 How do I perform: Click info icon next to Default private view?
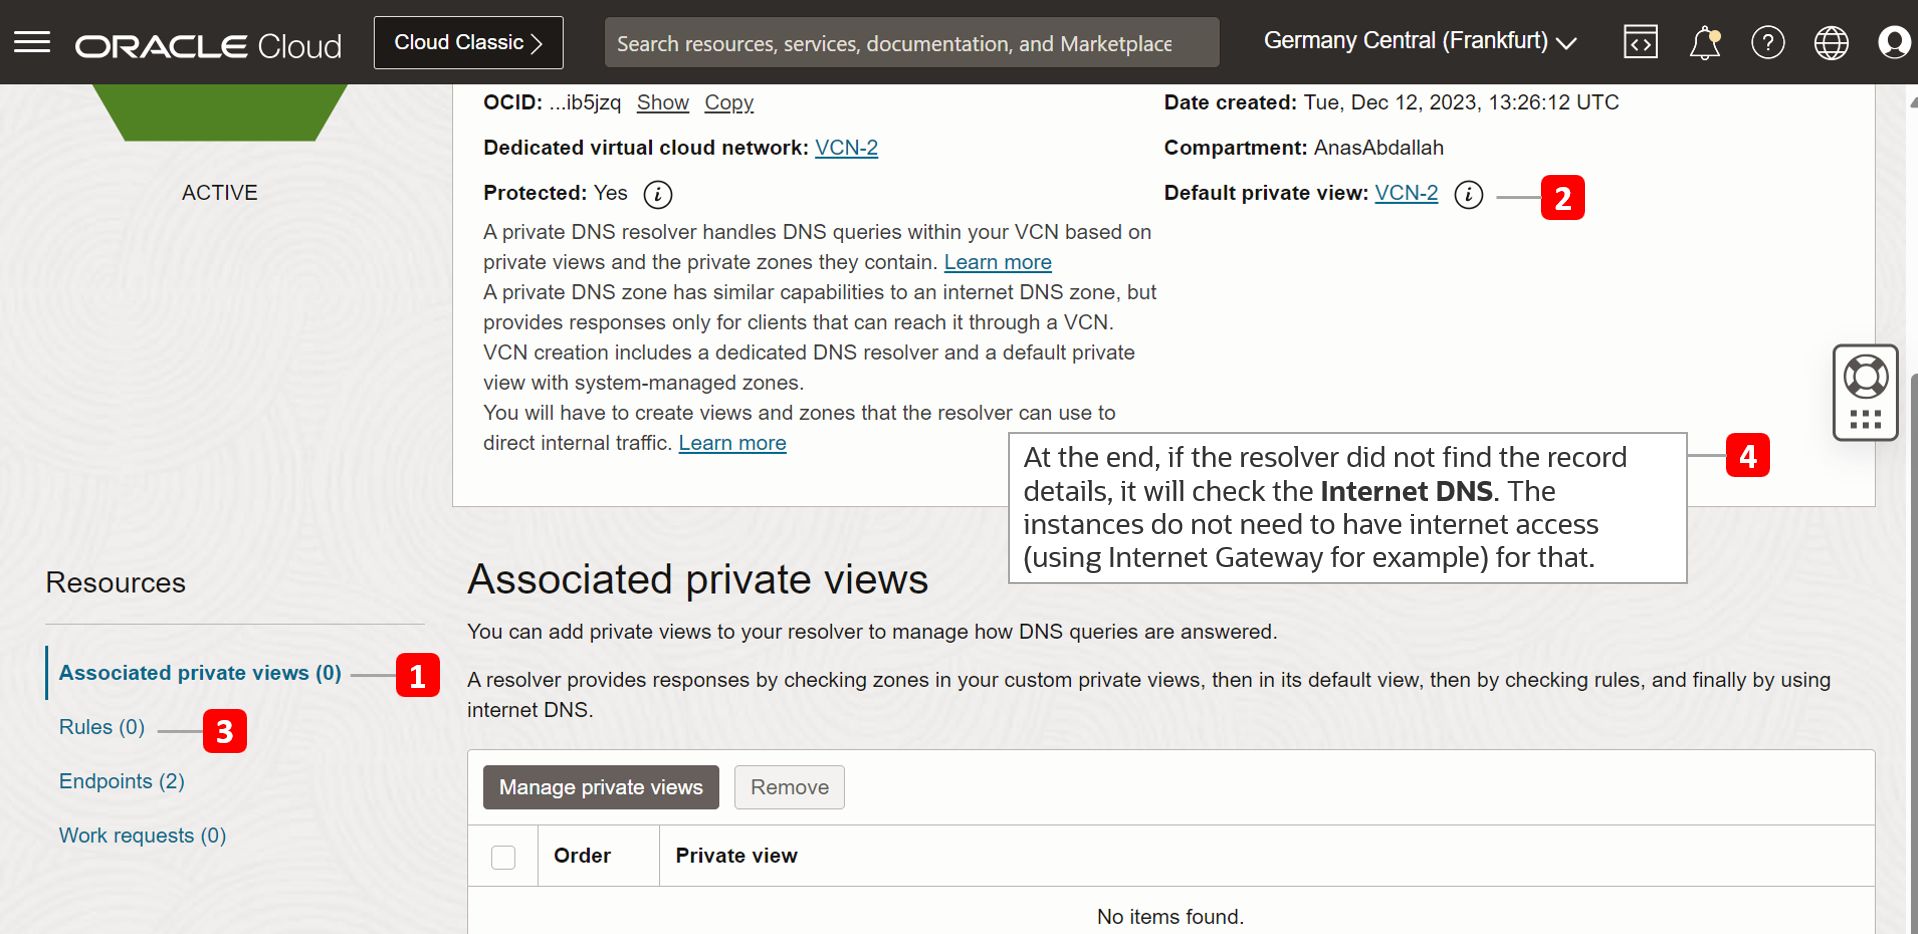tap(1468, 194)
